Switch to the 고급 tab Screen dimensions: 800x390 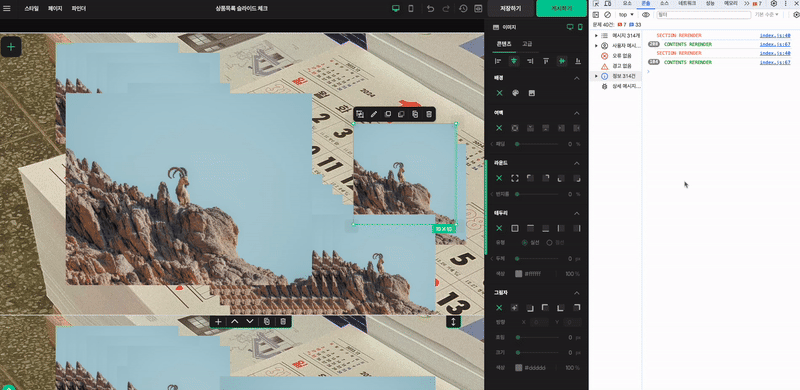pyautogui.click(x=527, y=44)
